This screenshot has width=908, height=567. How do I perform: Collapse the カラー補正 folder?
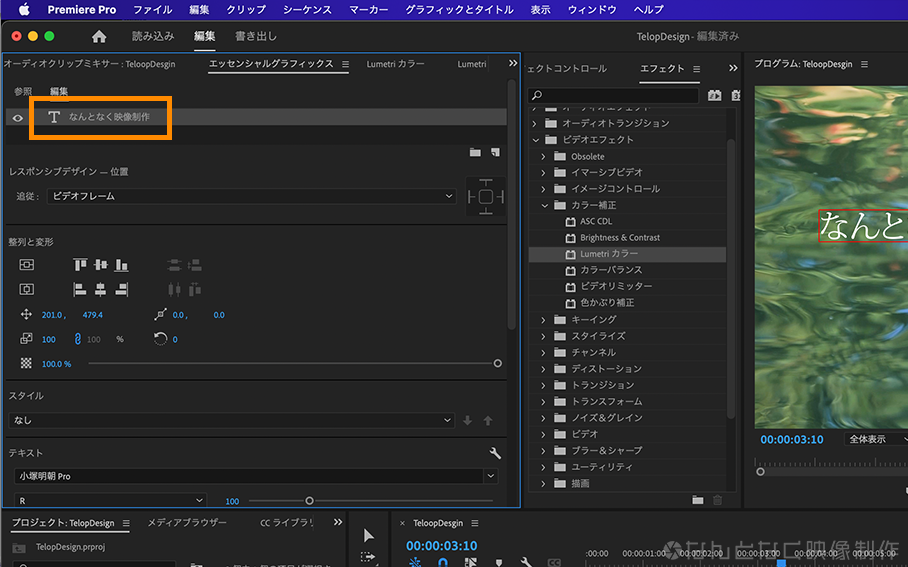[x=544, y=206]
